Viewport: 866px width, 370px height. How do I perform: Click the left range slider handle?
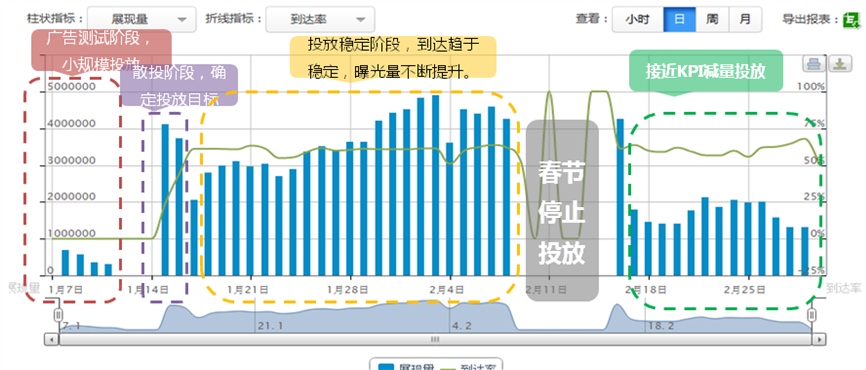coord(58,315)
